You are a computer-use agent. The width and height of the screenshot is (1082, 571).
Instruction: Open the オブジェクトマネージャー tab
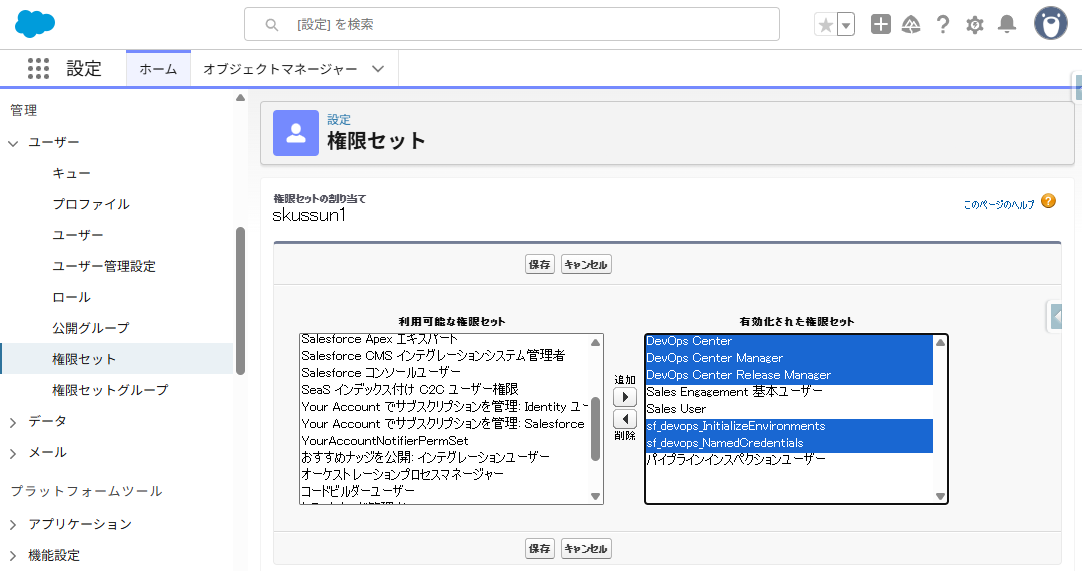280,69
